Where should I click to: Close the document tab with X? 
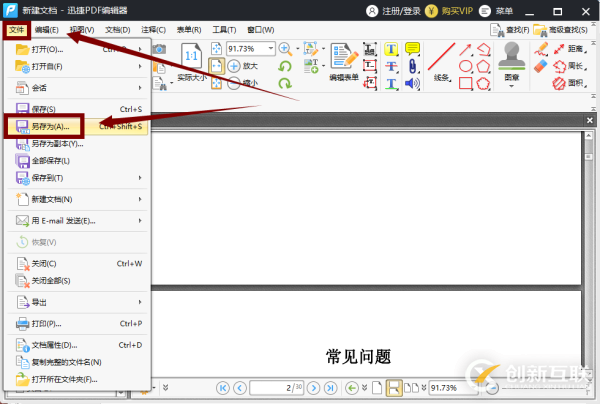pos(590,121)
